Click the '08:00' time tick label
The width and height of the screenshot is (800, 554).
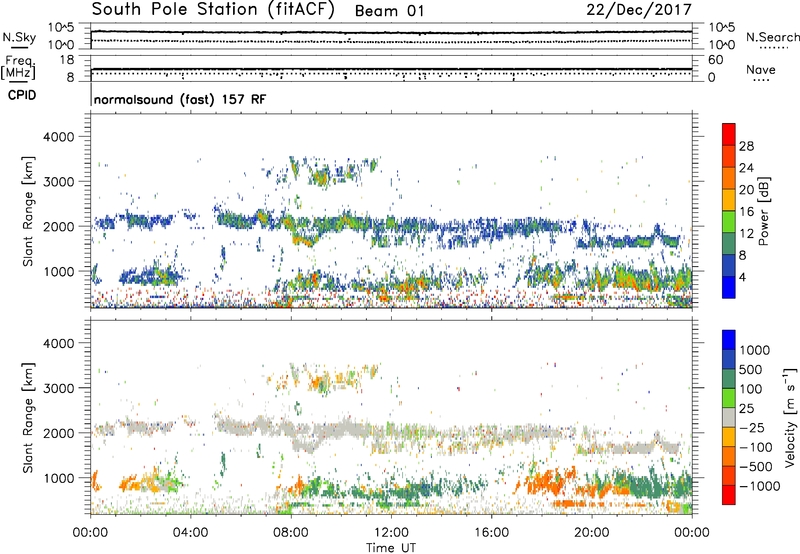(x=291, y=532)
